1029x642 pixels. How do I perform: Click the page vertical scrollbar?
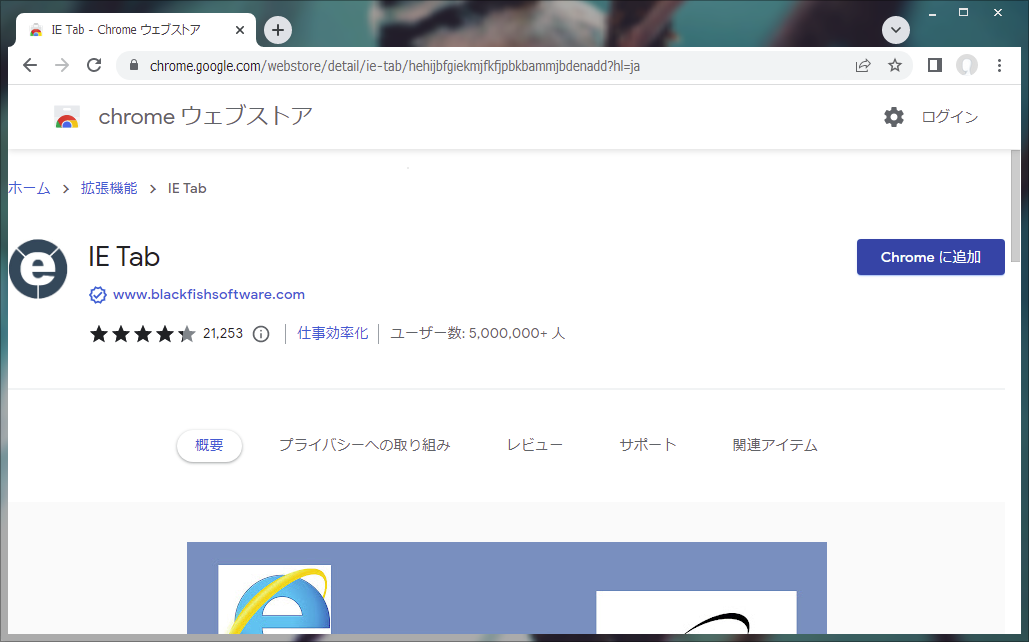(1015, 205)
